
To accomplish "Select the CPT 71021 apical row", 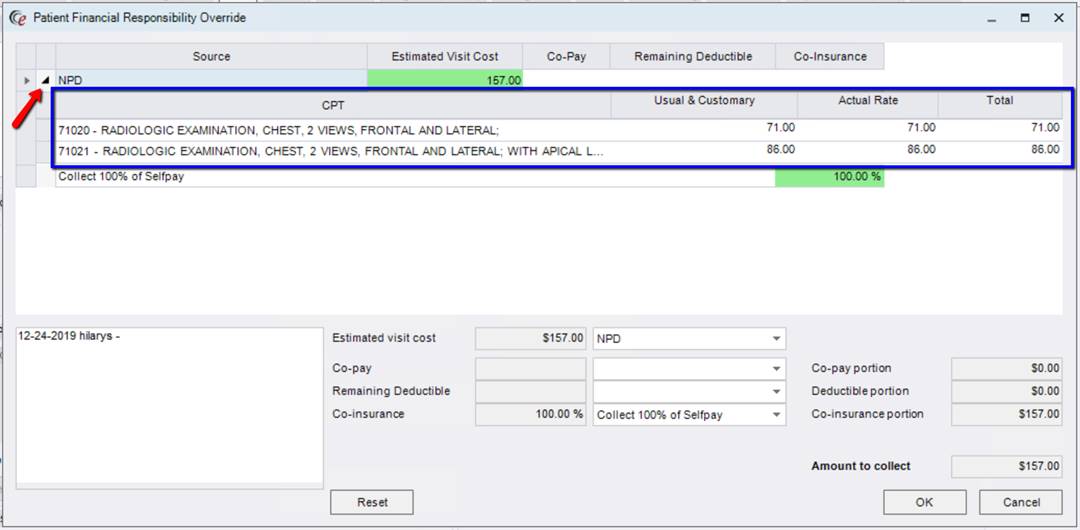I will coord(330,151).
